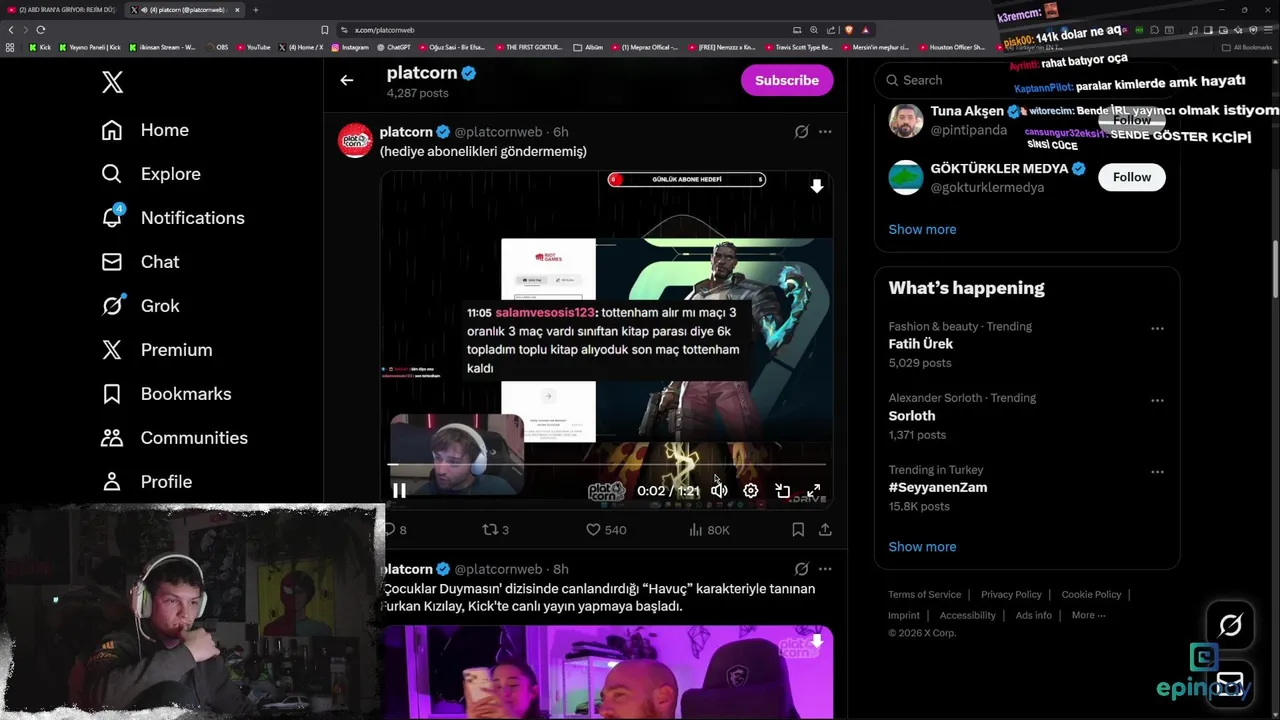This screenshot has height=720, width=1280.
Task: Click Show more under who to follow
Action: pos(922,229)
